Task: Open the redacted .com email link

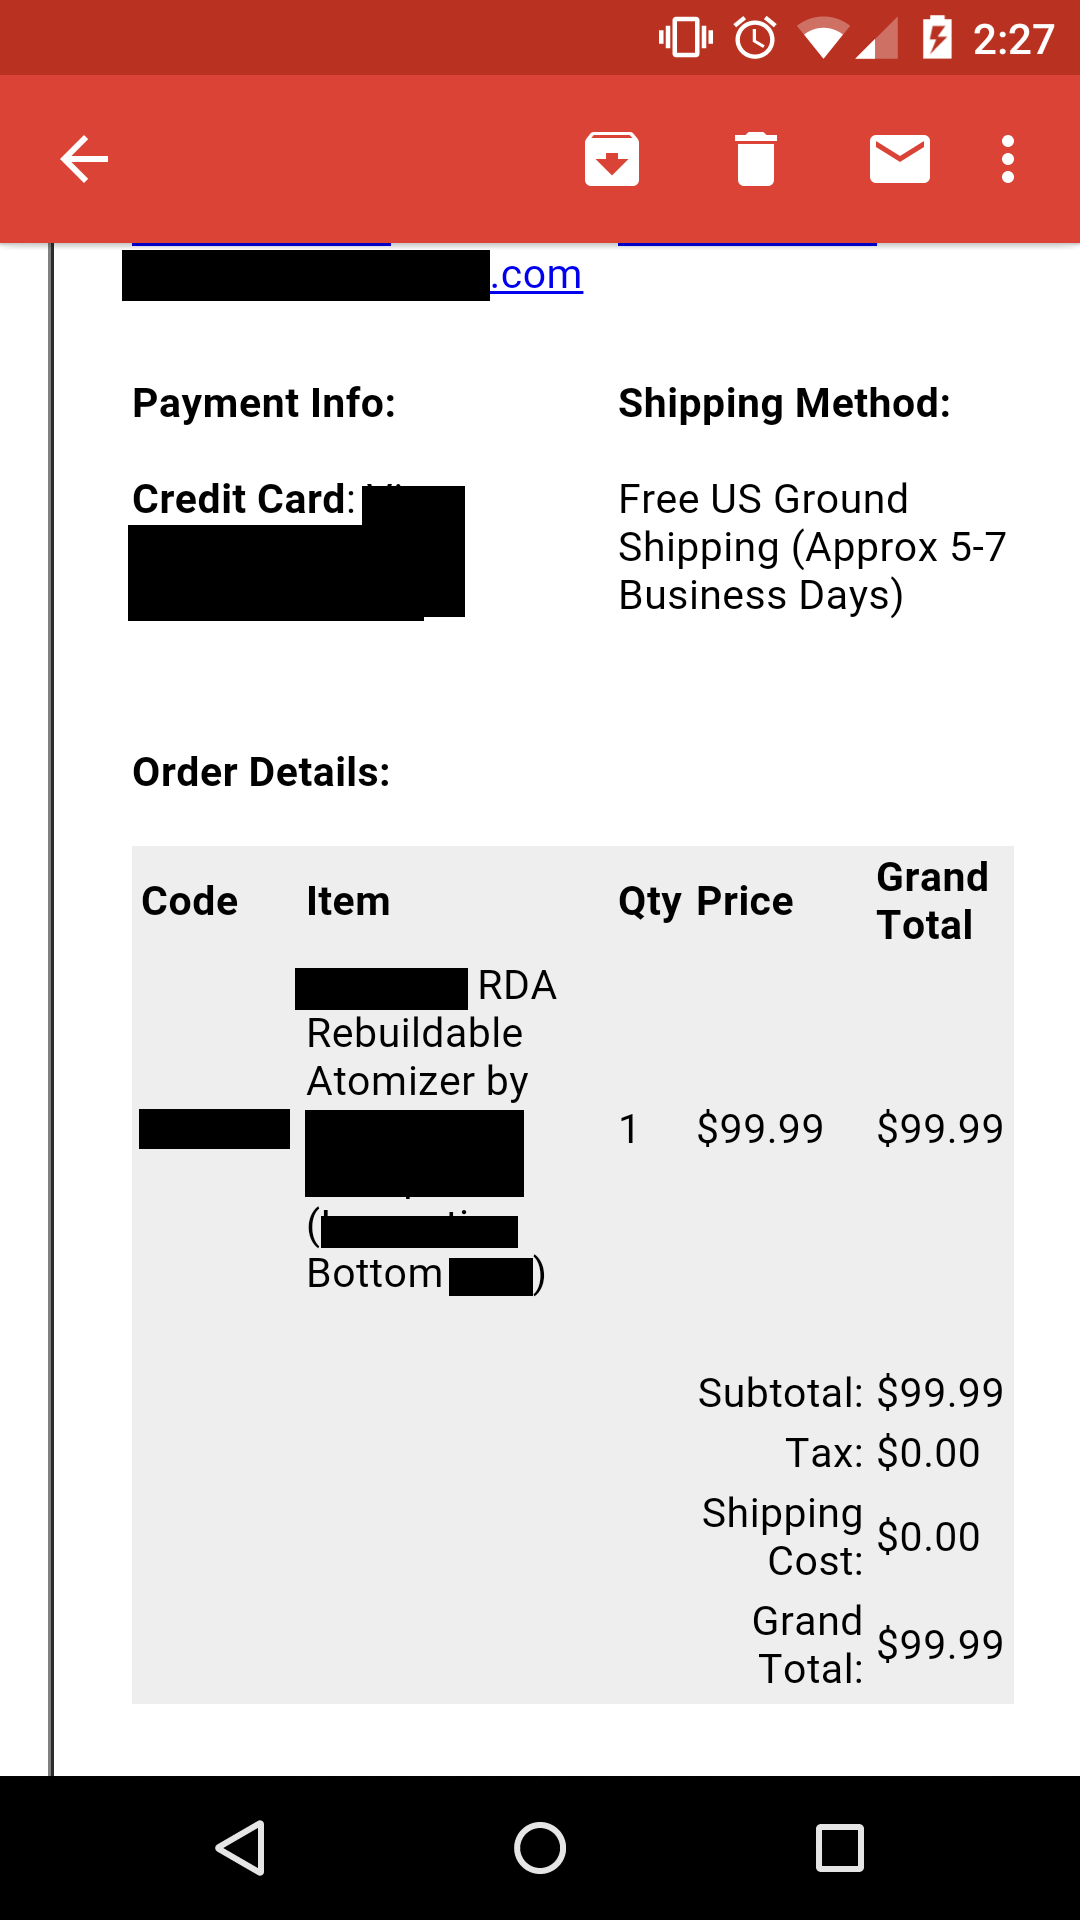Action: 353,275
